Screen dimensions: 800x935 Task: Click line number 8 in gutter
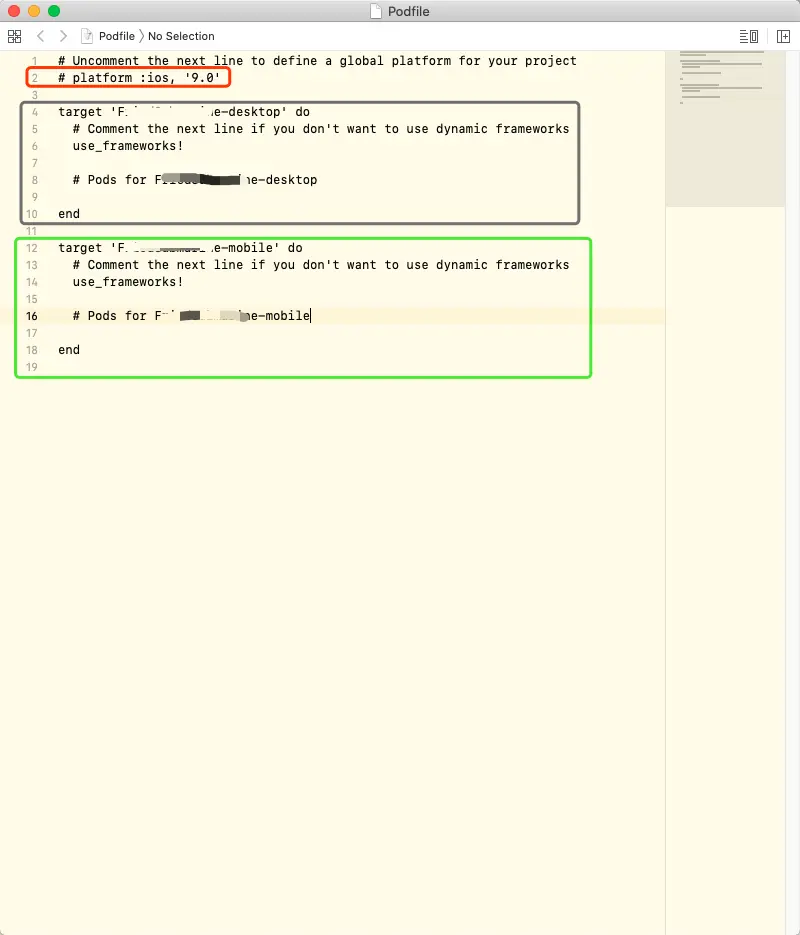pos(35,180)
